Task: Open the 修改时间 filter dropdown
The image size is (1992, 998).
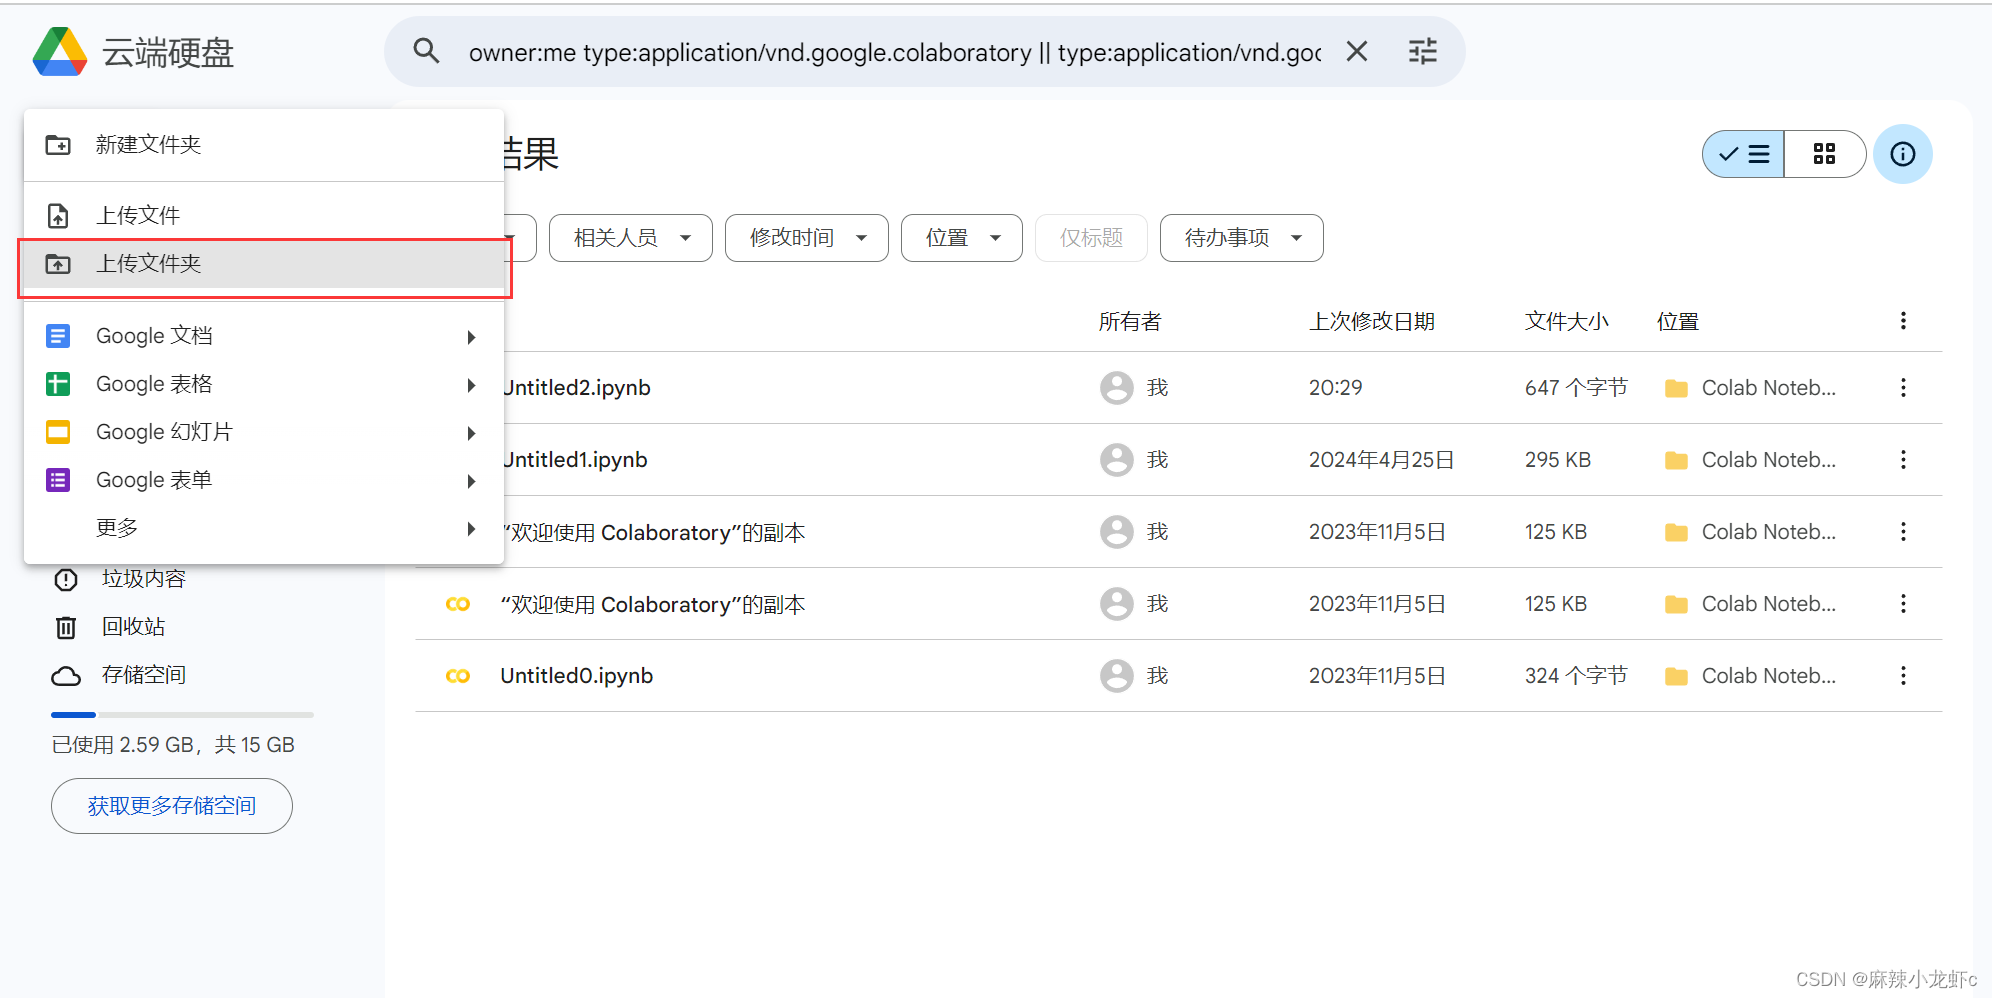Action: pyautogui.click(x=807, y=238)
